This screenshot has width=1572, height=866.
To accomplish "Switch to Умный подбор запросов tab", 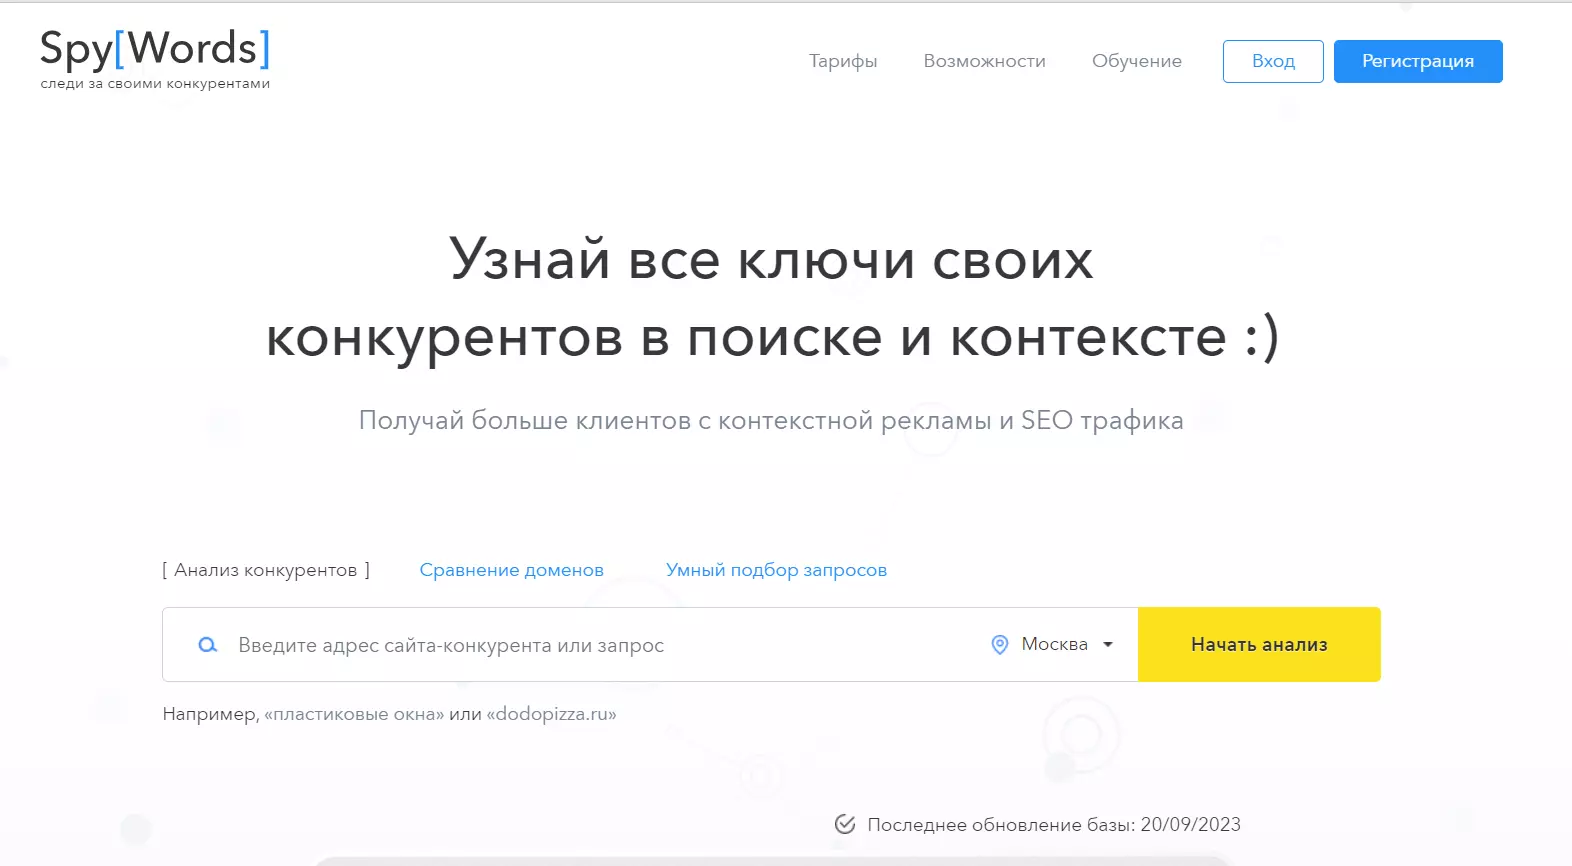I will pyautogui.click(x=776, y=570).
